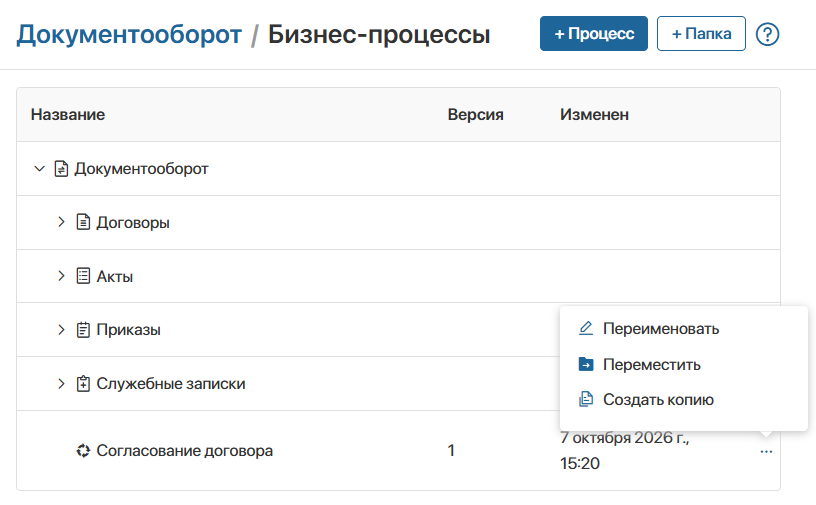816x505 pixels.
Task: Select the Договоры row label
Action: click(133, 223)
